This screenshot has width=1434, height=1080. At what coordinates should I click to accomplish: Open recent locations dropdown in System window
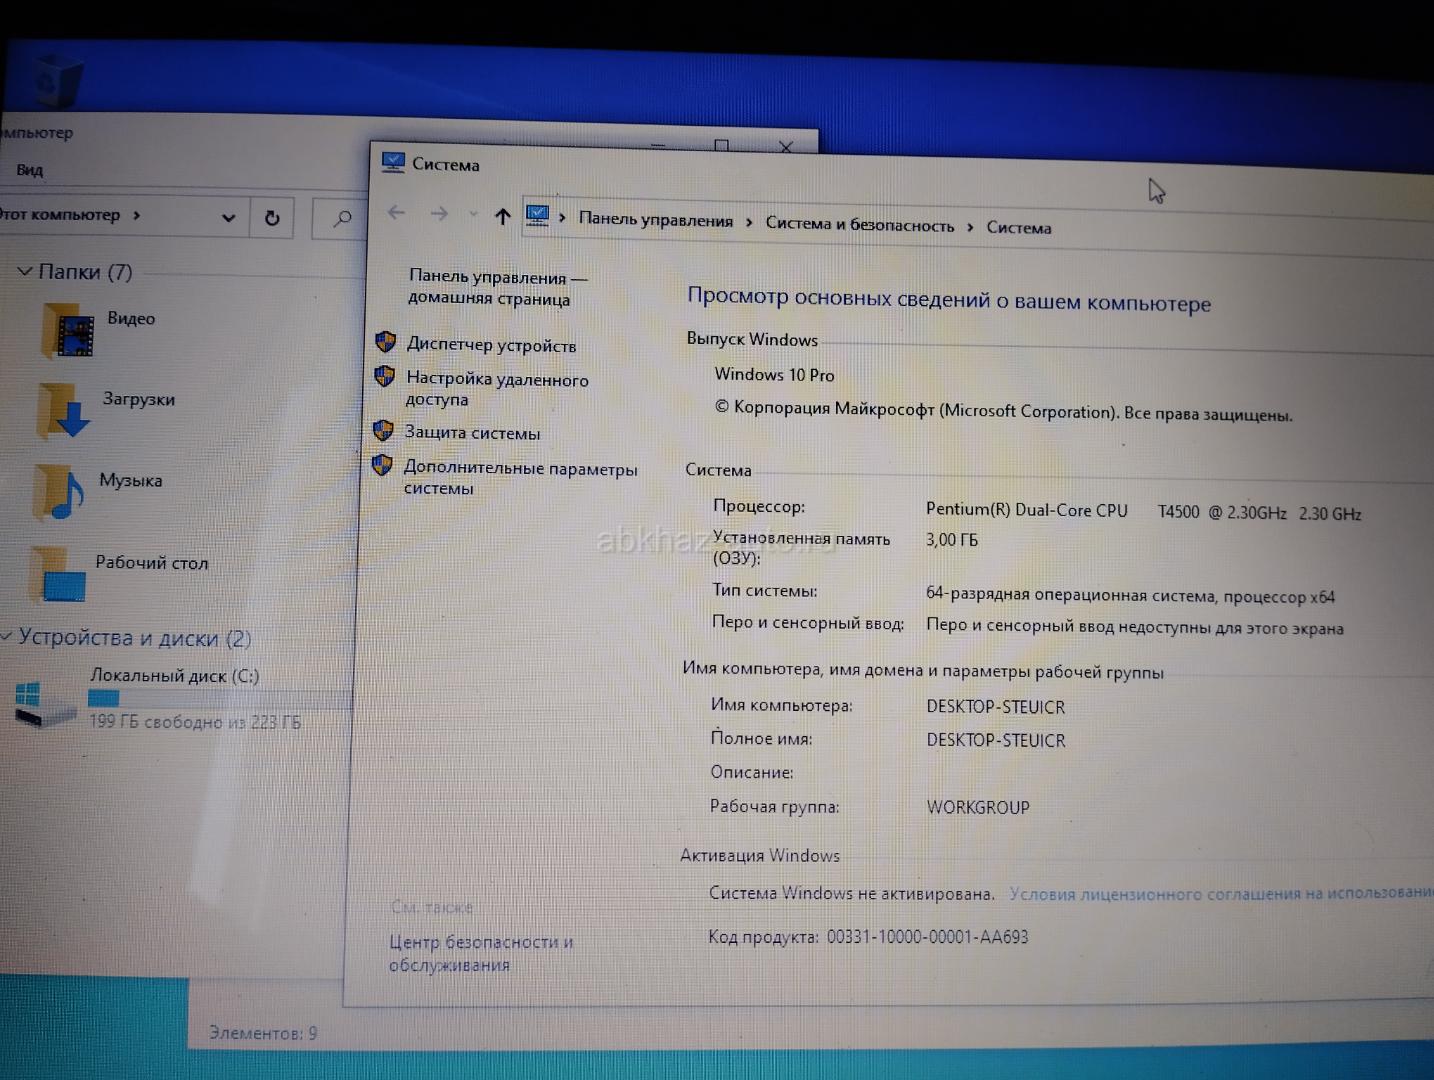(473, 214)
